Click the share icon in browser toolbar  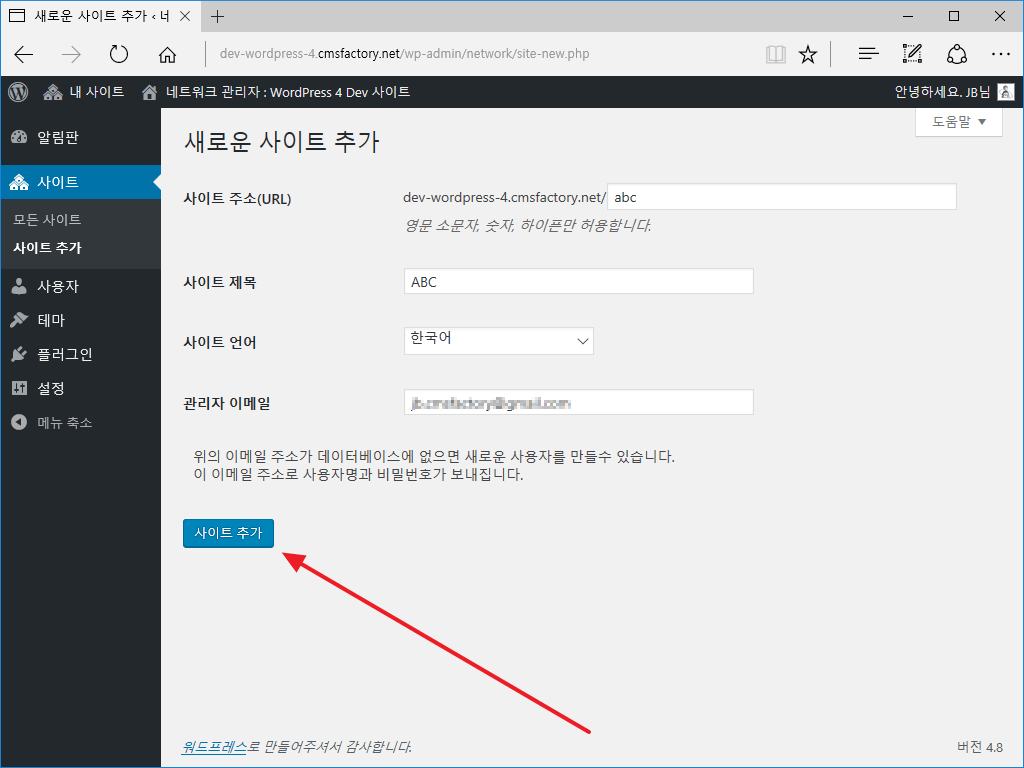(957, 54)
